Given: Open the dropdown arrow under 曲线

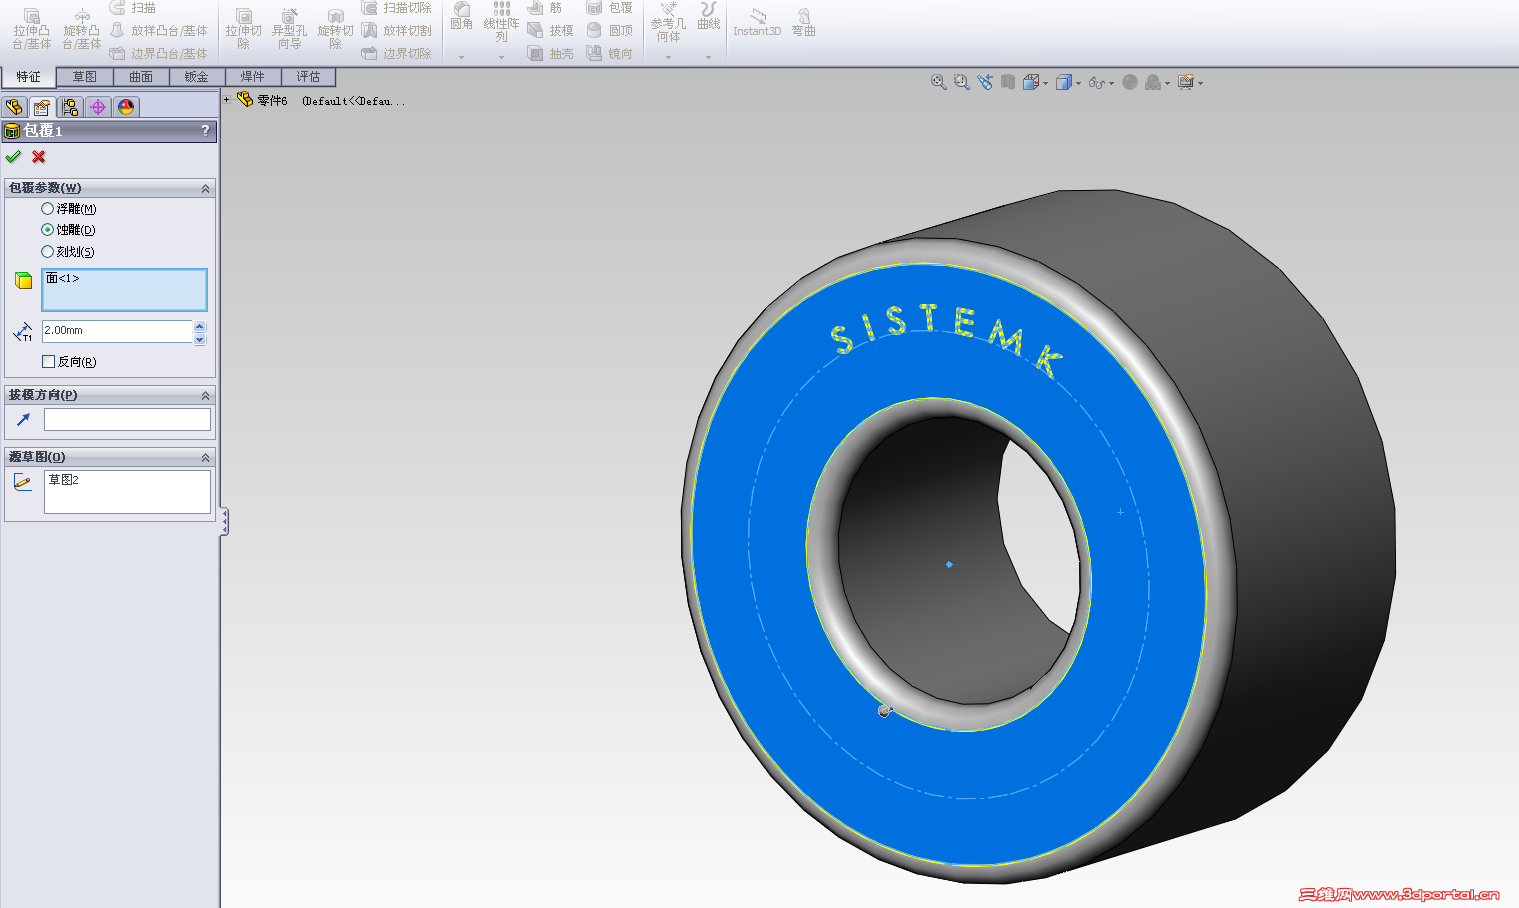Looking at the screenshot, I should [x=709, y=57].
